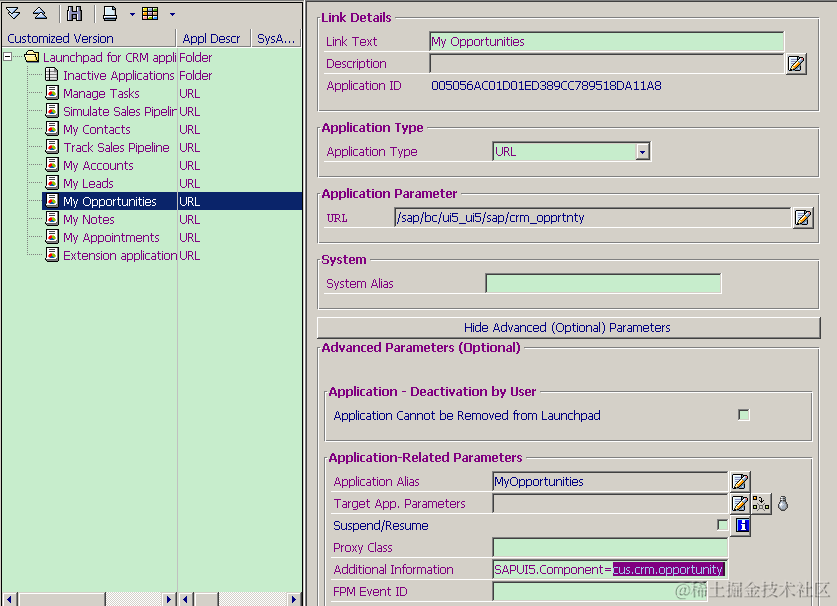
Task: Click the Description input field
Action: tap(606, 64)
